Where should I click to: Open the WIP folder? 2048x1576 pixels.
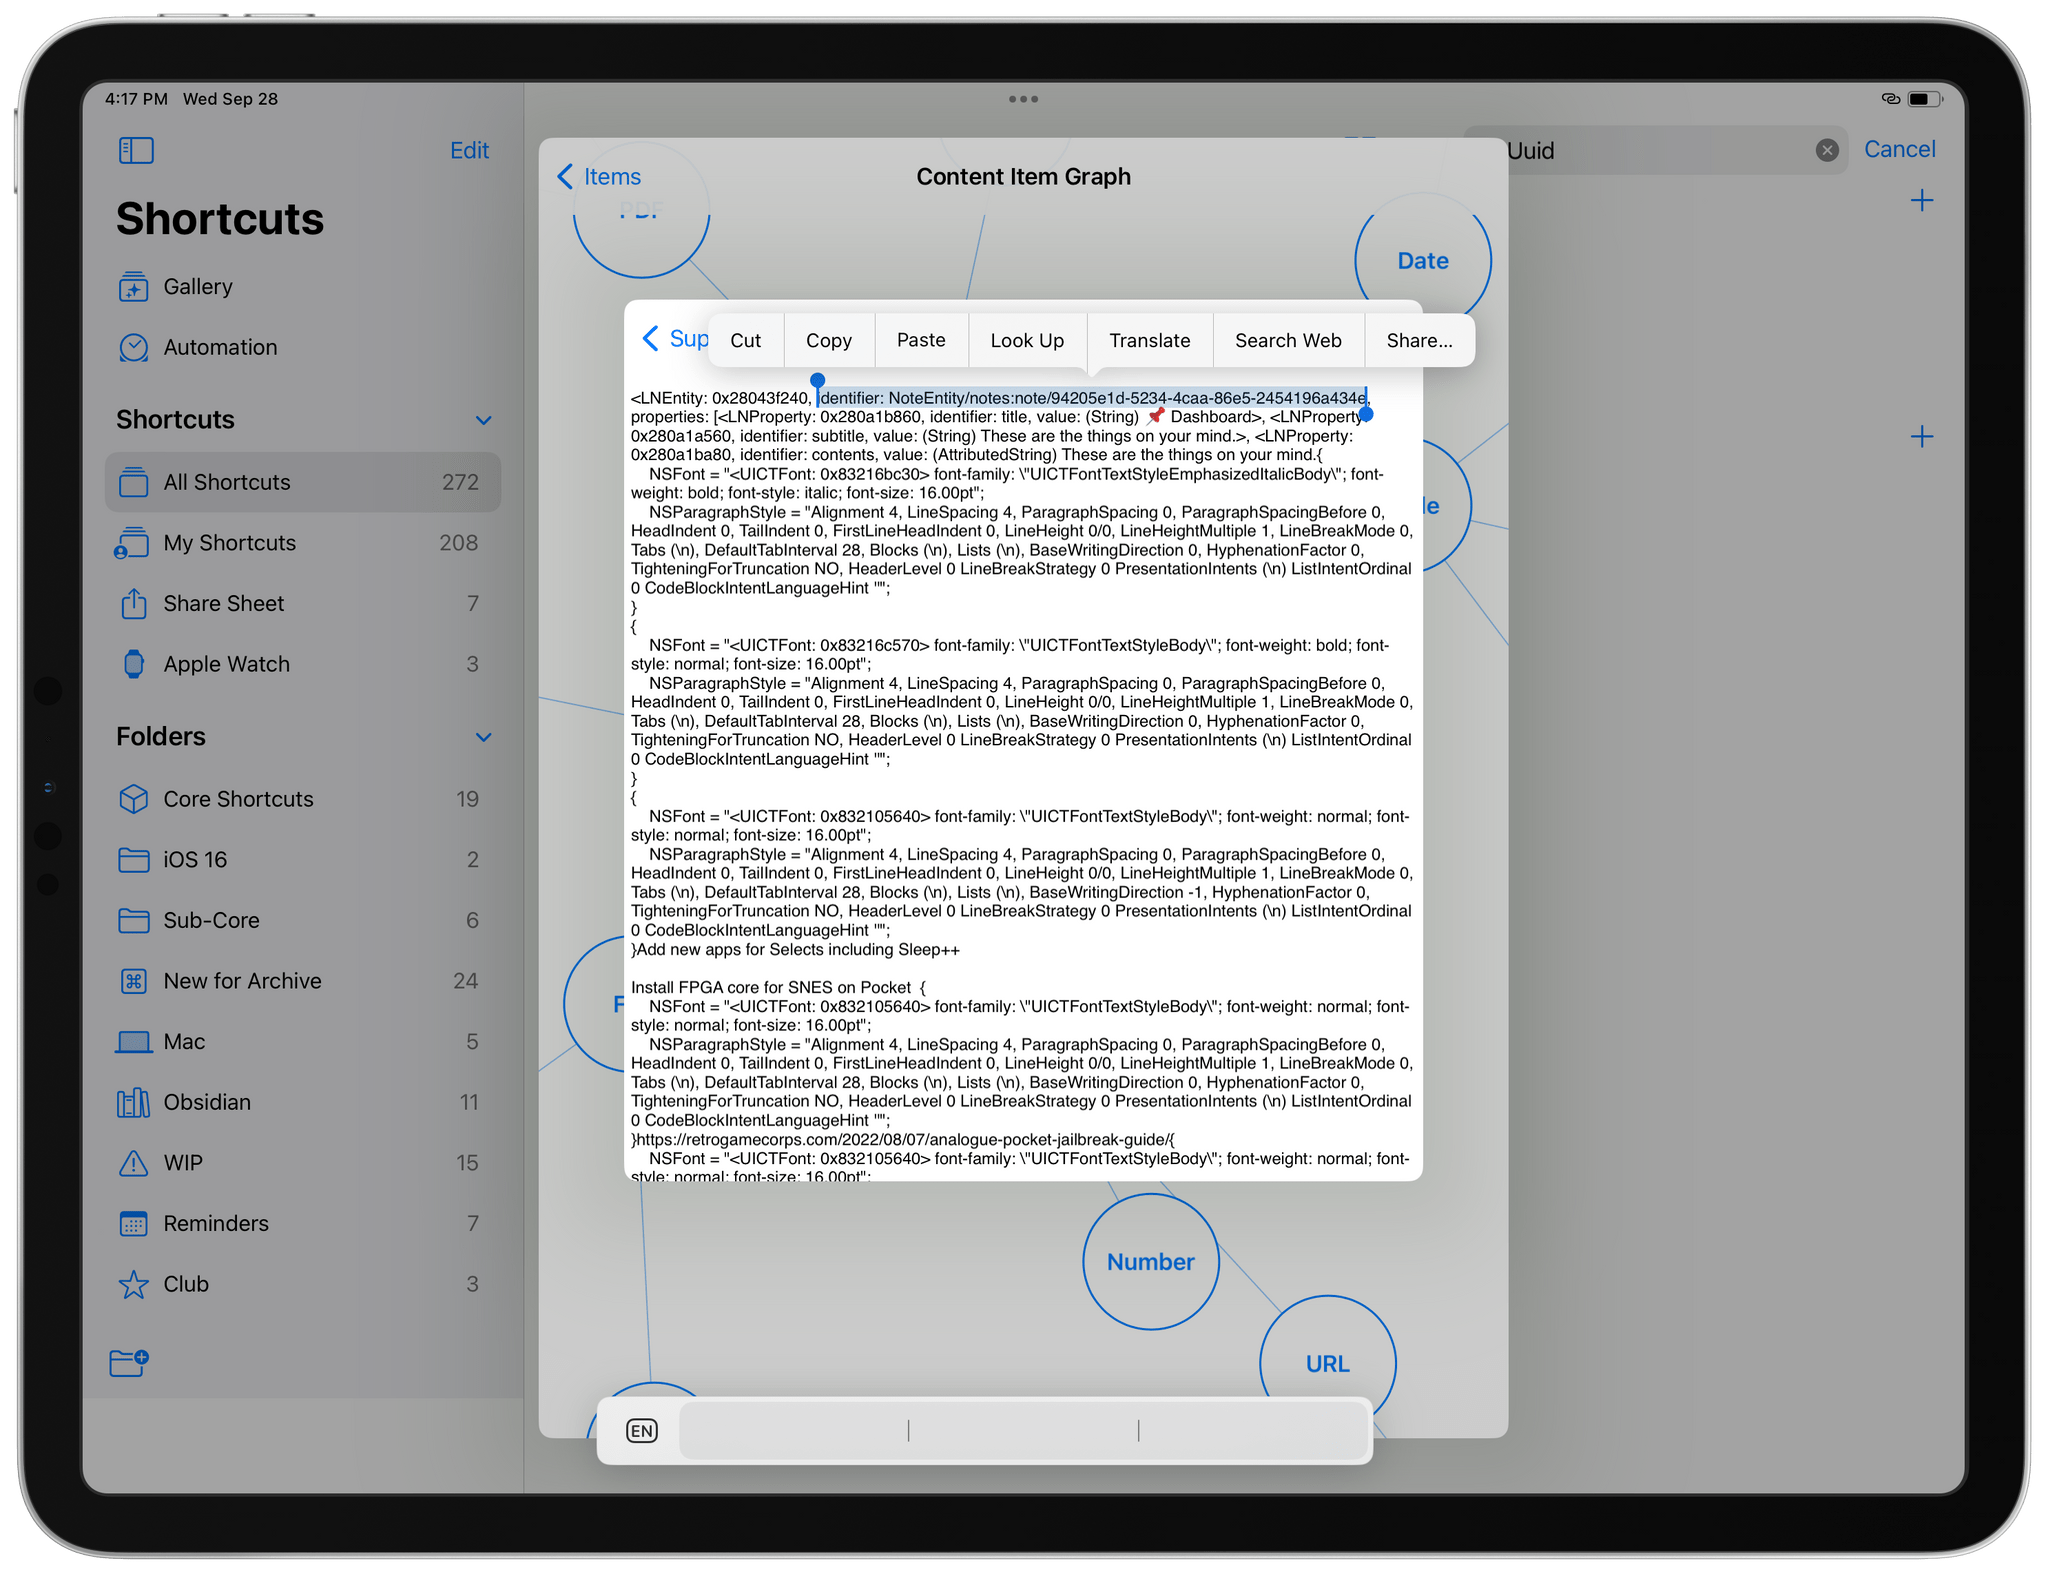(x=302, y=1163)
